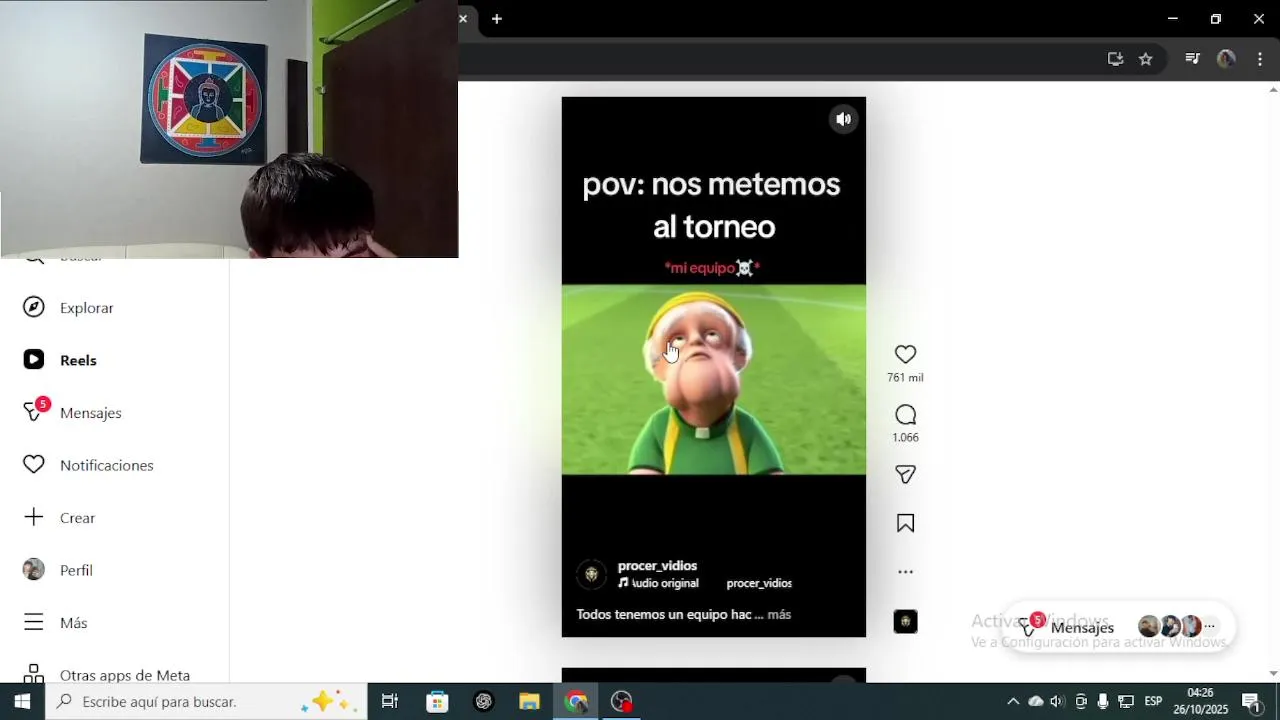Image resolution: width=1280 pixels, height=720 pixels.
Task: Click microphone tray icon
Action: pos(1103,702)
